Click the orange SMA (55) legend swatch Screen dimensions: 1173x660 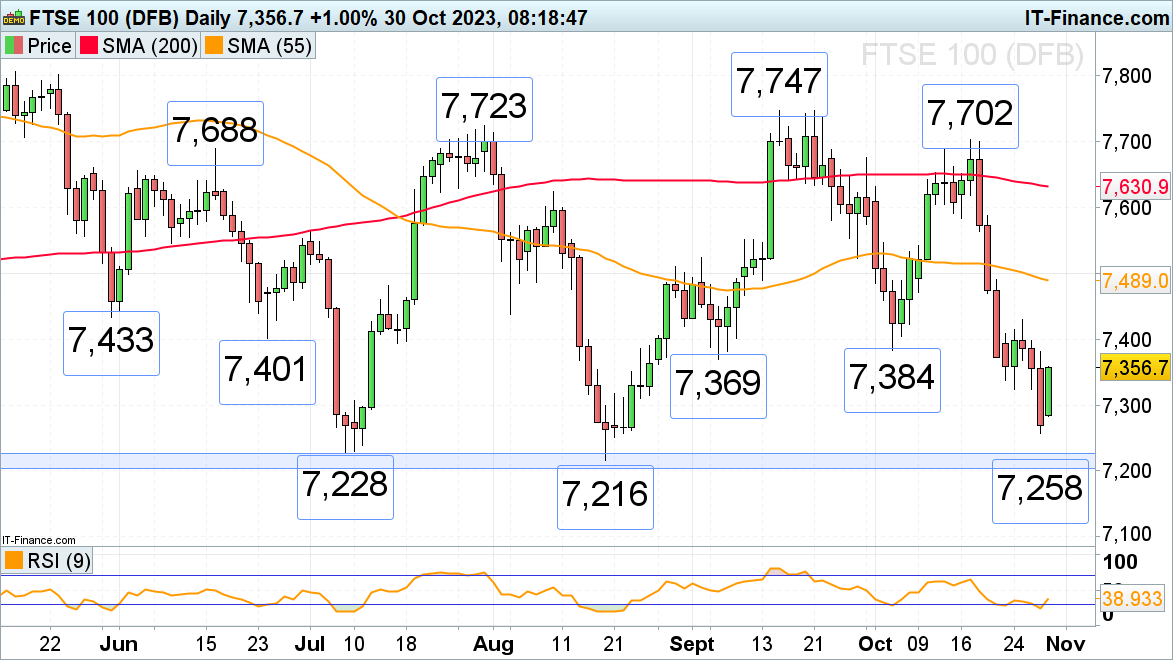[x=213, y=46]
